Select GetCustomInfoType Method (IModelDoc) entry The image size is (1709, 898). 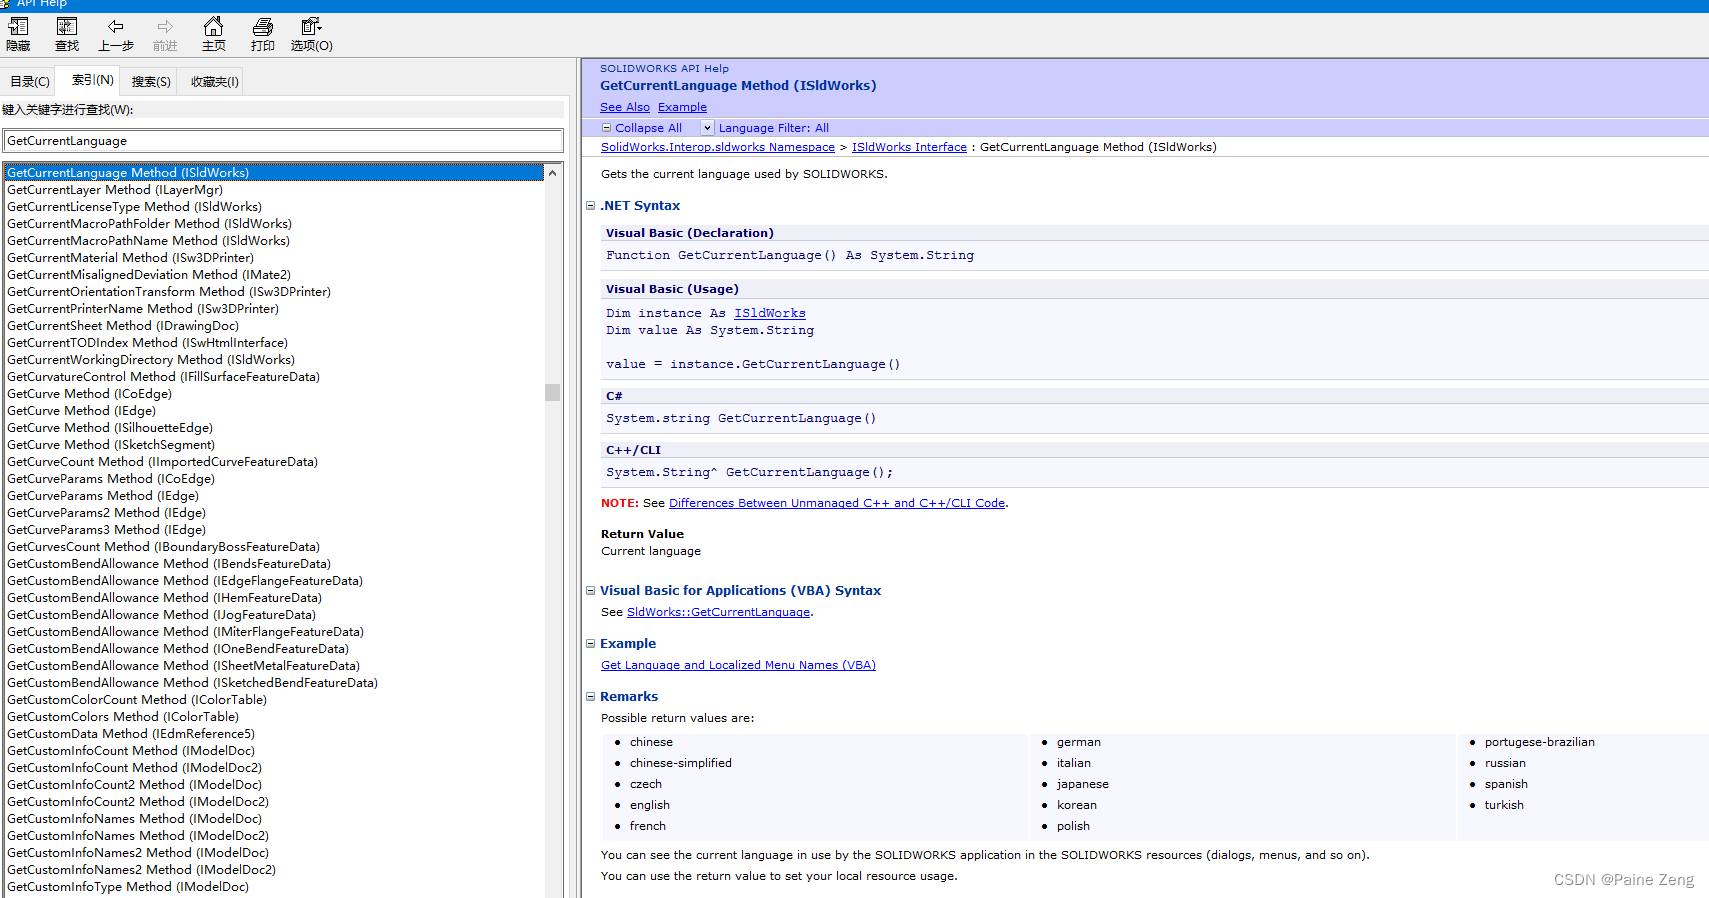pyautogui.click(x=128, y=887)
